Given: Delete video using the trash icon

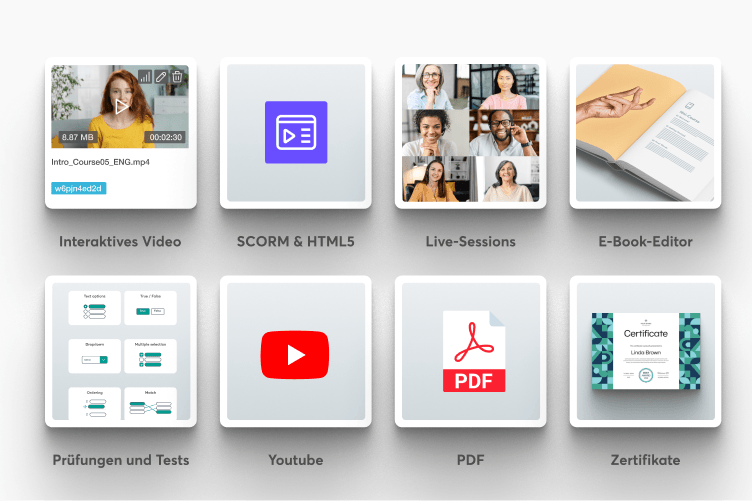Looking at the screenshot, I should (x=177, y=77).
